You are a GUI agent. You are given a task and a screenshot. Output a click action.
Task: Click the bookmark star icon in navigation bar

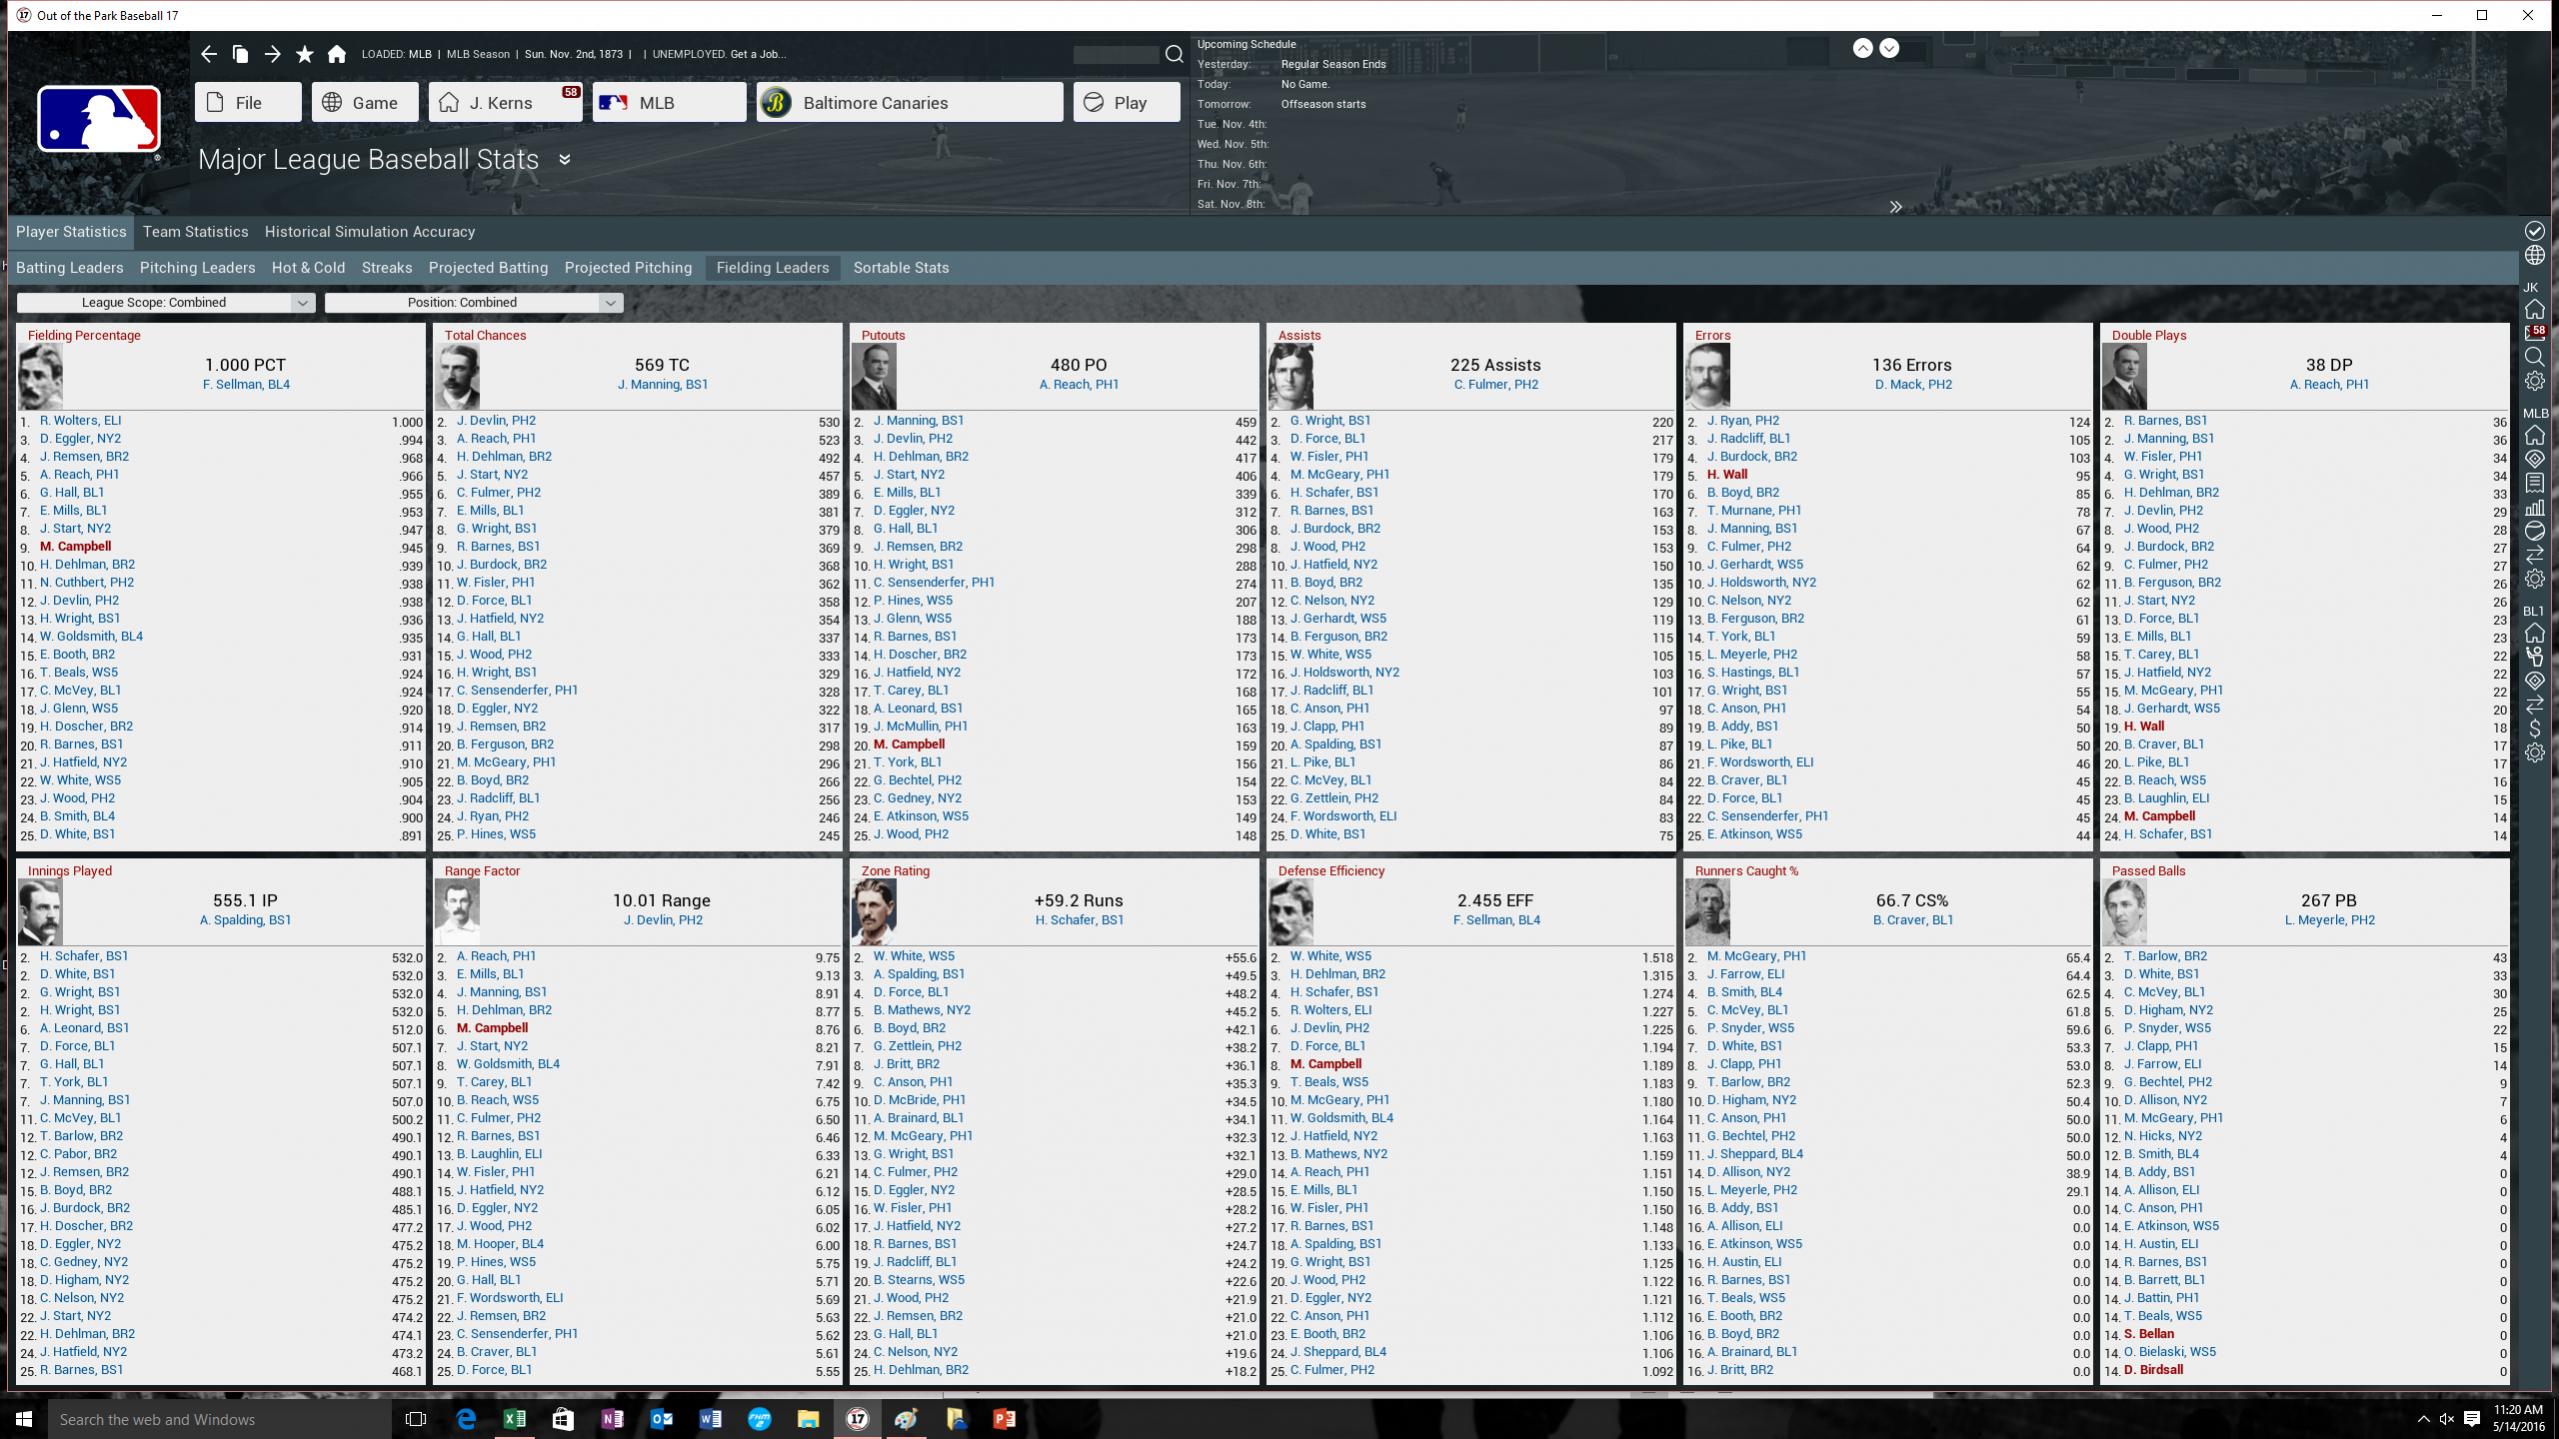(304, 54)
